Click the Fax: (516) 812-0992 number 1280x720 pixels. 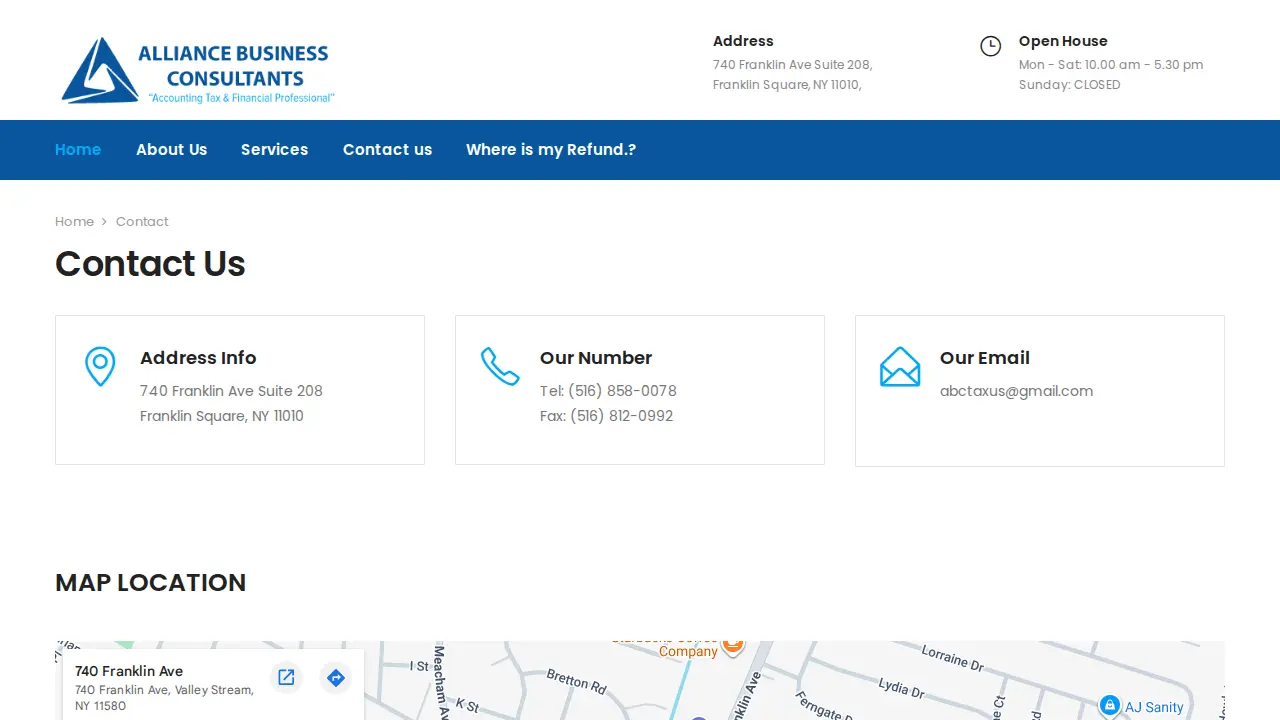[x=606, y=416]
